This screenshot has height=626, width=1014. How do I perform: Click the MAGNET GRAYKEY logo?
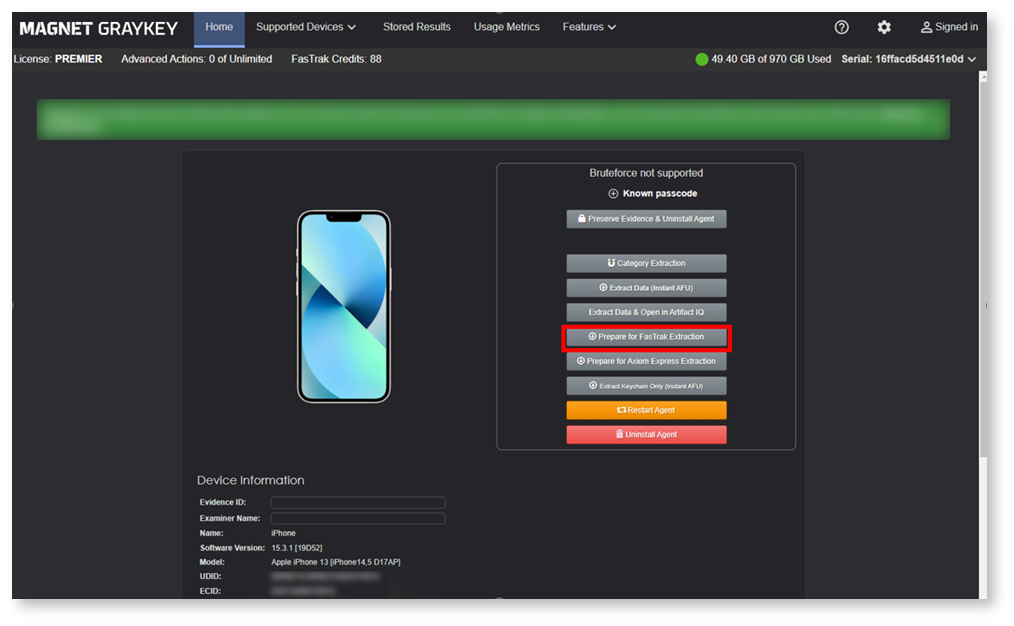(97, 27)
